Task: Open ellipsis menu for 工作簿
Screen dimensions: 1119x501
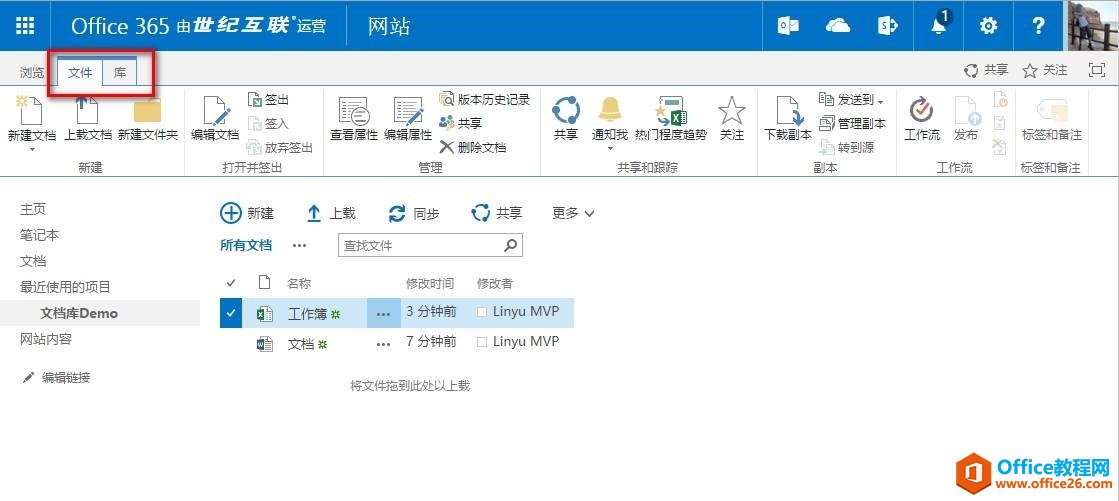Action: pyautogui.click(x=383, y=313)
